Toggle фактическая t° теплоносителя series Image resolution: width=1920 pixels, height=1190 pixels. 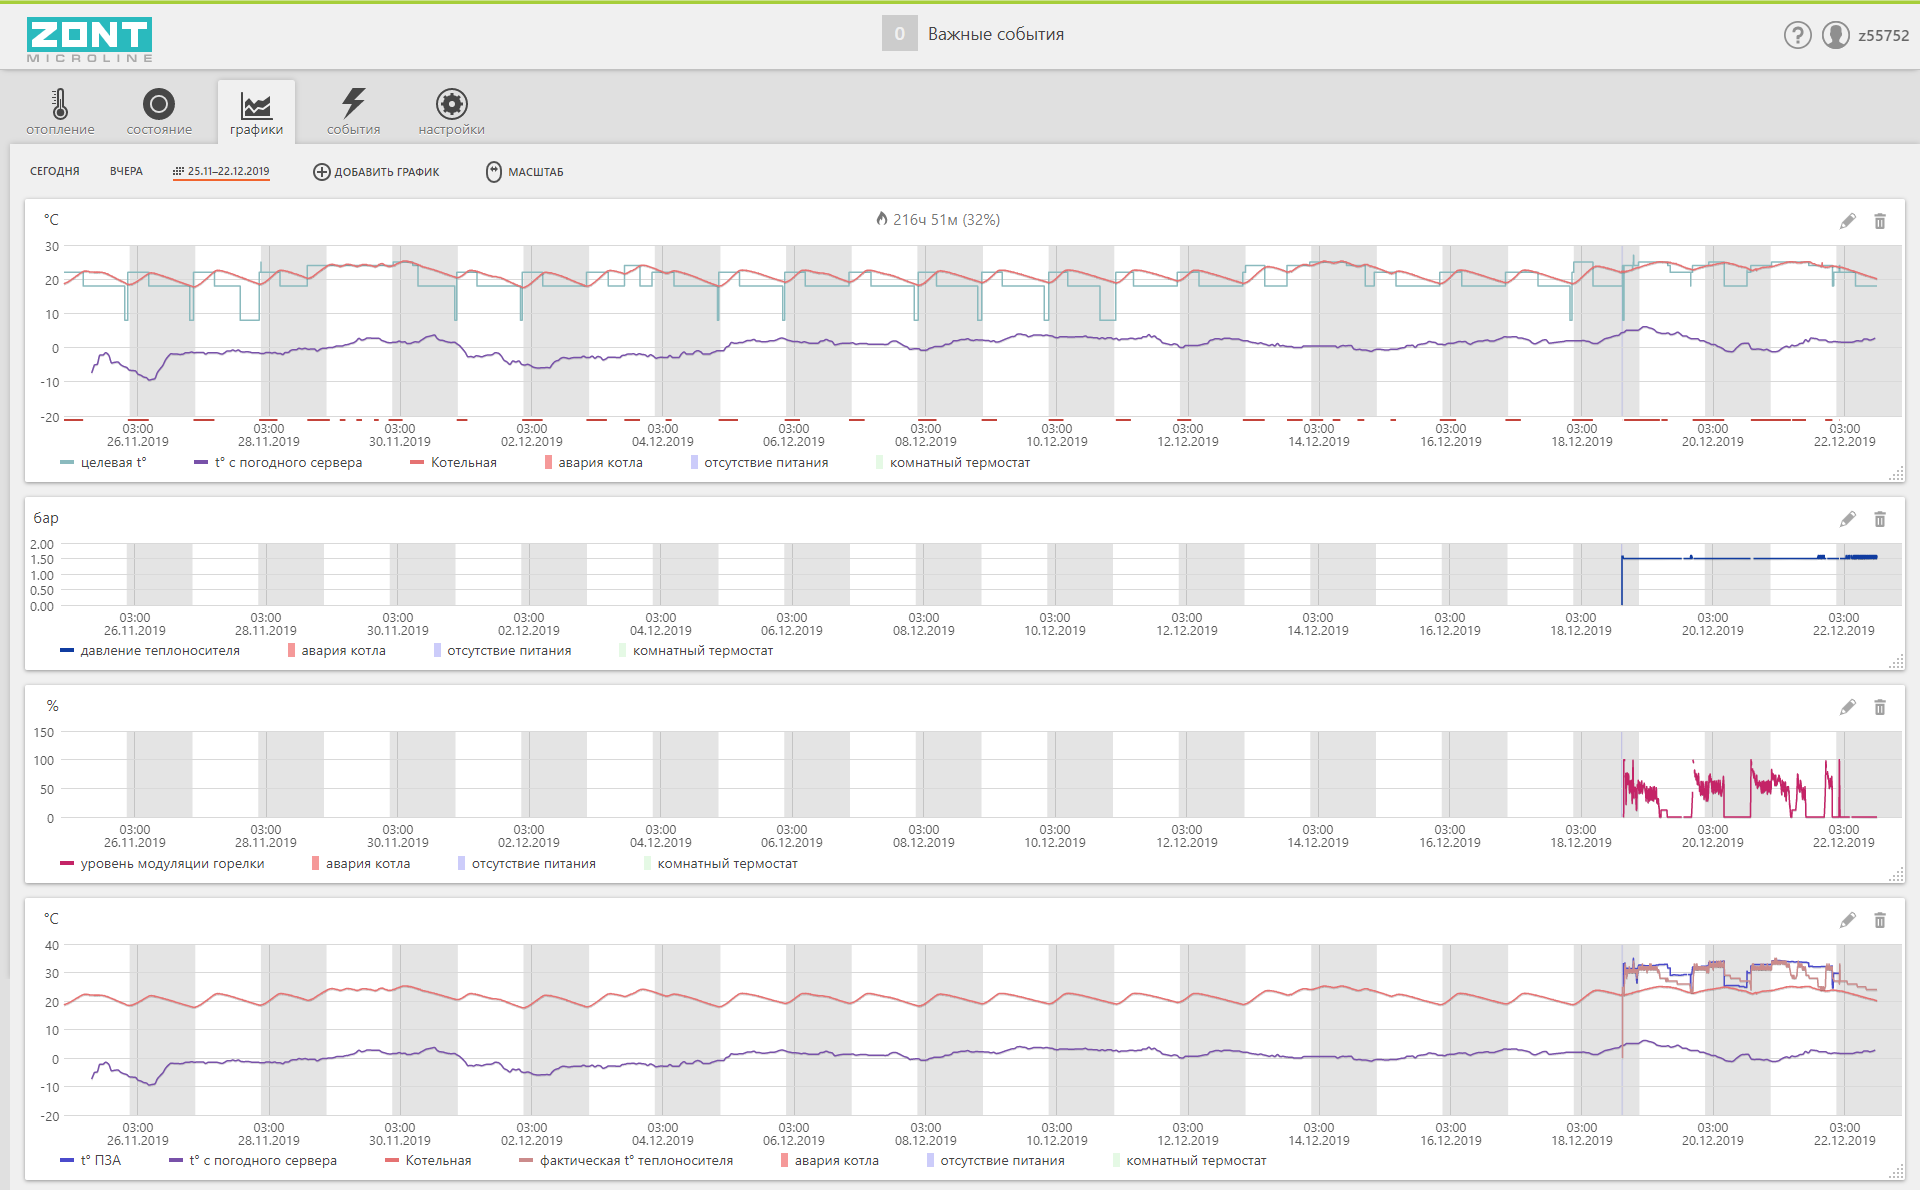click(x=626, y=1161)
